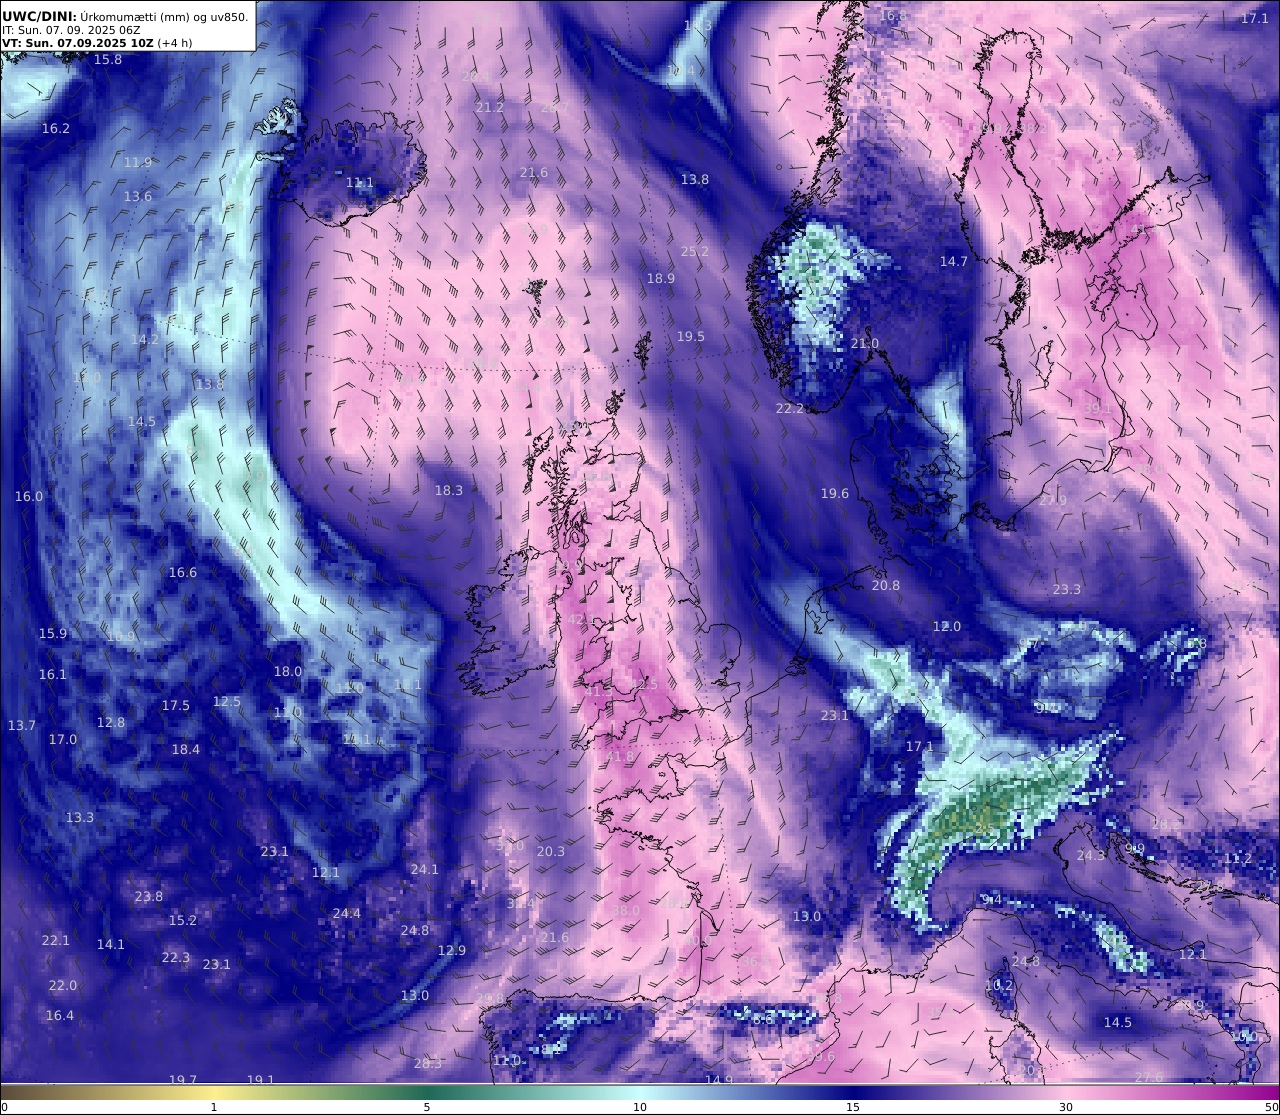Click the map value '13.6'
Viewport: 1280px width, 1115px height.
click(138, 197)
